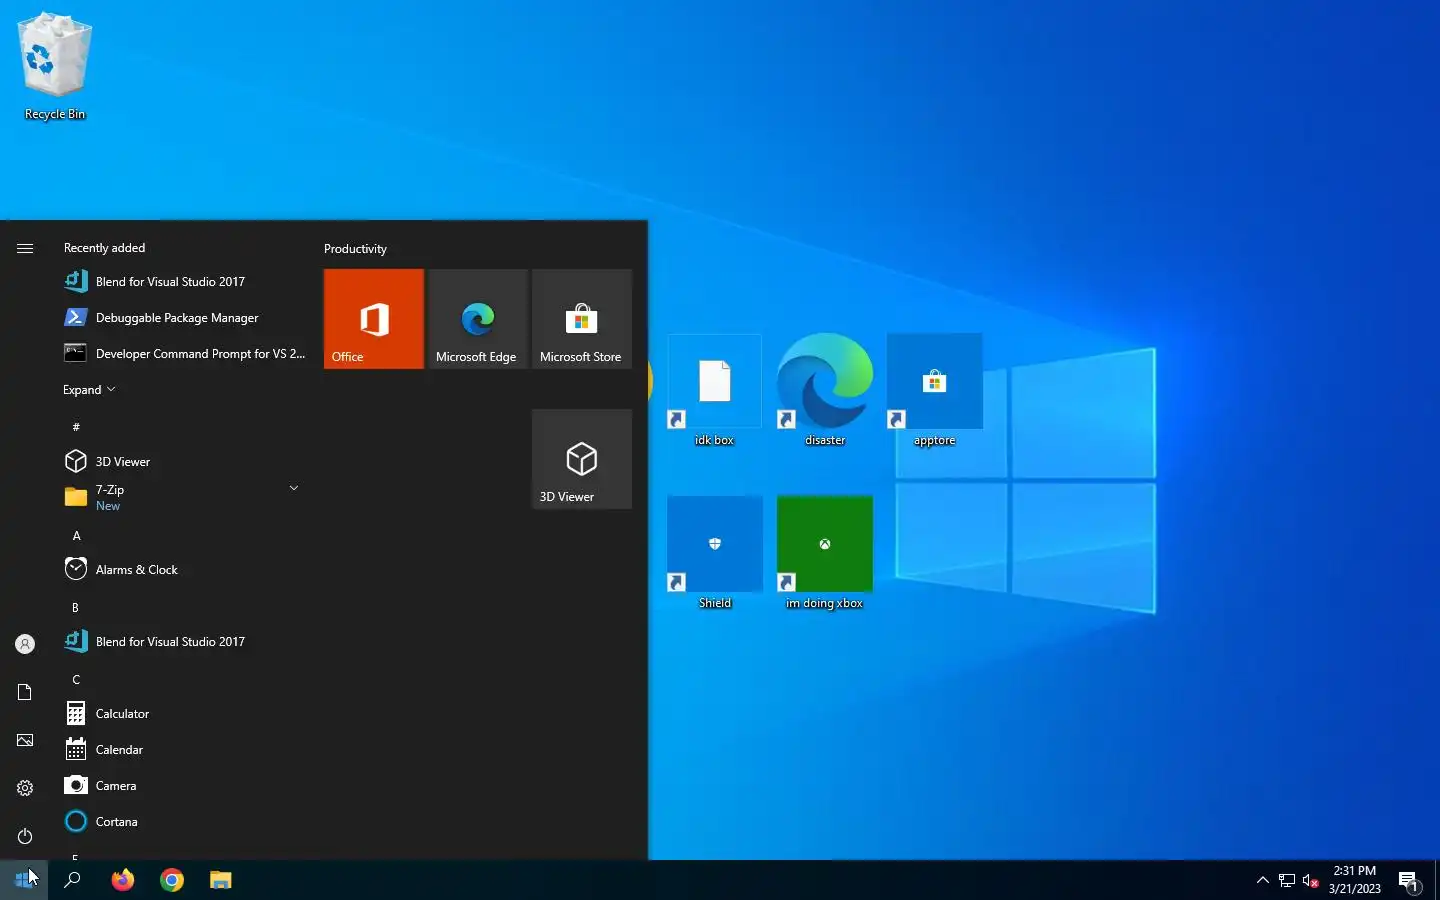Image resolution: width=1440 pixels, height=900 pixels.
Task: Click the Power icon in the Start sidebar
Action: pyautogui.click(x=25, y=836)
